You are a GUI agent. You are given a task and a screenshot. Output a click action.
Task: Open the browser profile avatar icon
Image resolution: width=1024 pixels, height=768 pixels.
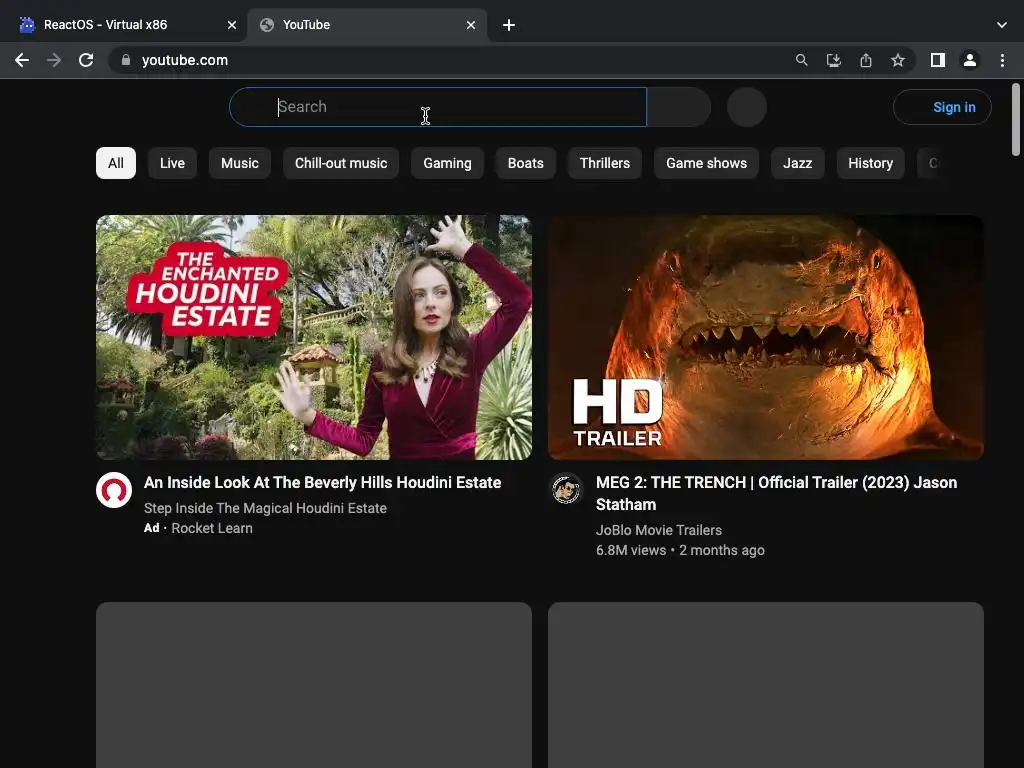[x=969, y=60]
